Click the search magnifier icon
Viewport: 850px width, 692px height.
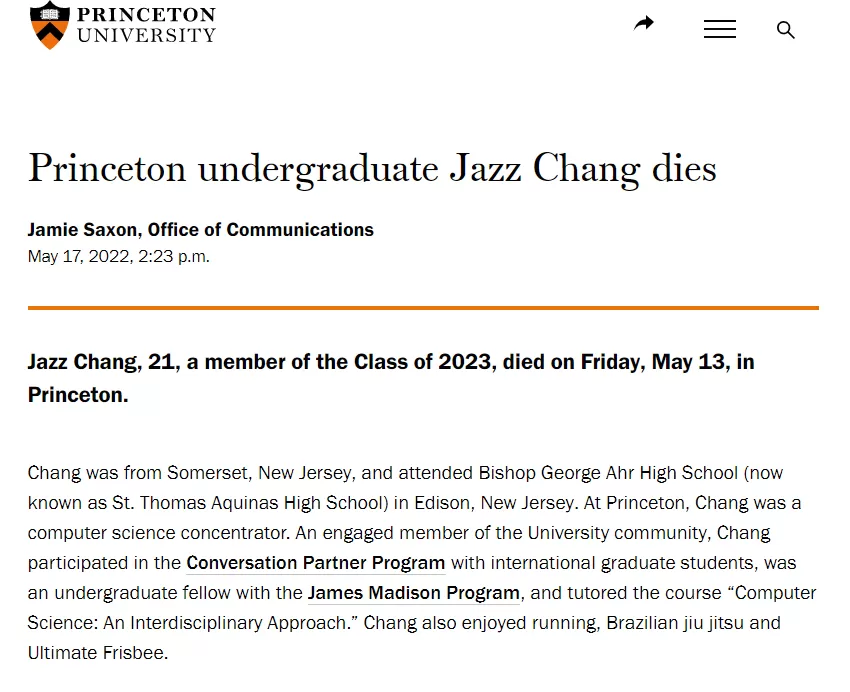[785, 30]
